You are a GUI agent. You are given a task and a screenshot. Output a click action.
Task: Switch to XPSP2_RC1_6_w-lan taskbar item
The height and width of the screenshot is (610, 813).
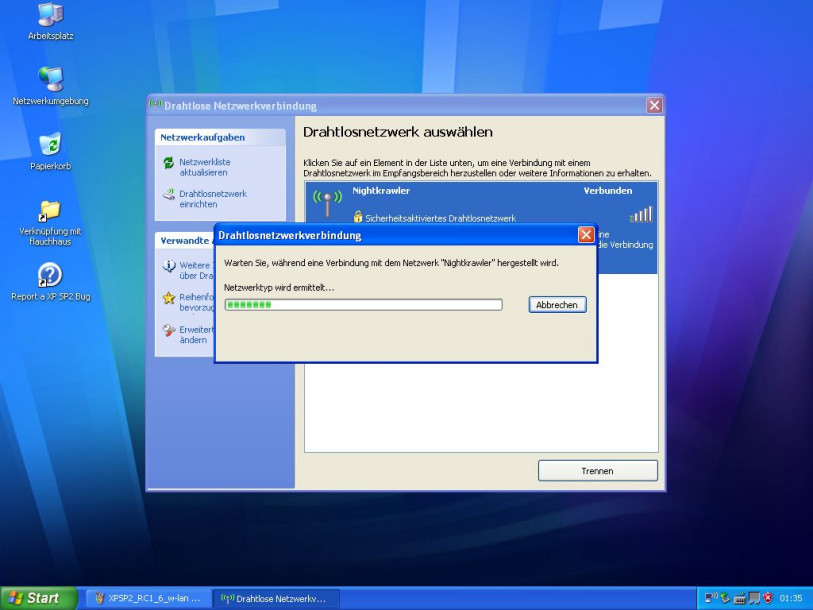[x=148, y=598]
